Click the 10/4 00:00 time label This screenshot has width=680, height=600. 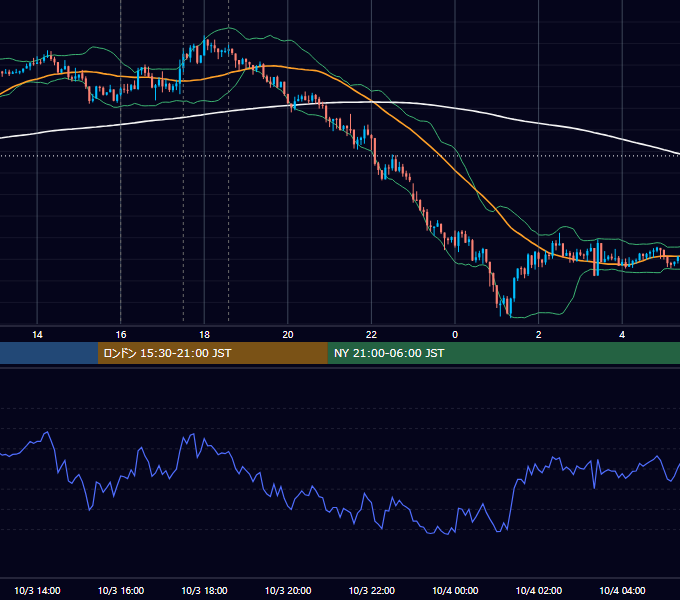[455, 590]
